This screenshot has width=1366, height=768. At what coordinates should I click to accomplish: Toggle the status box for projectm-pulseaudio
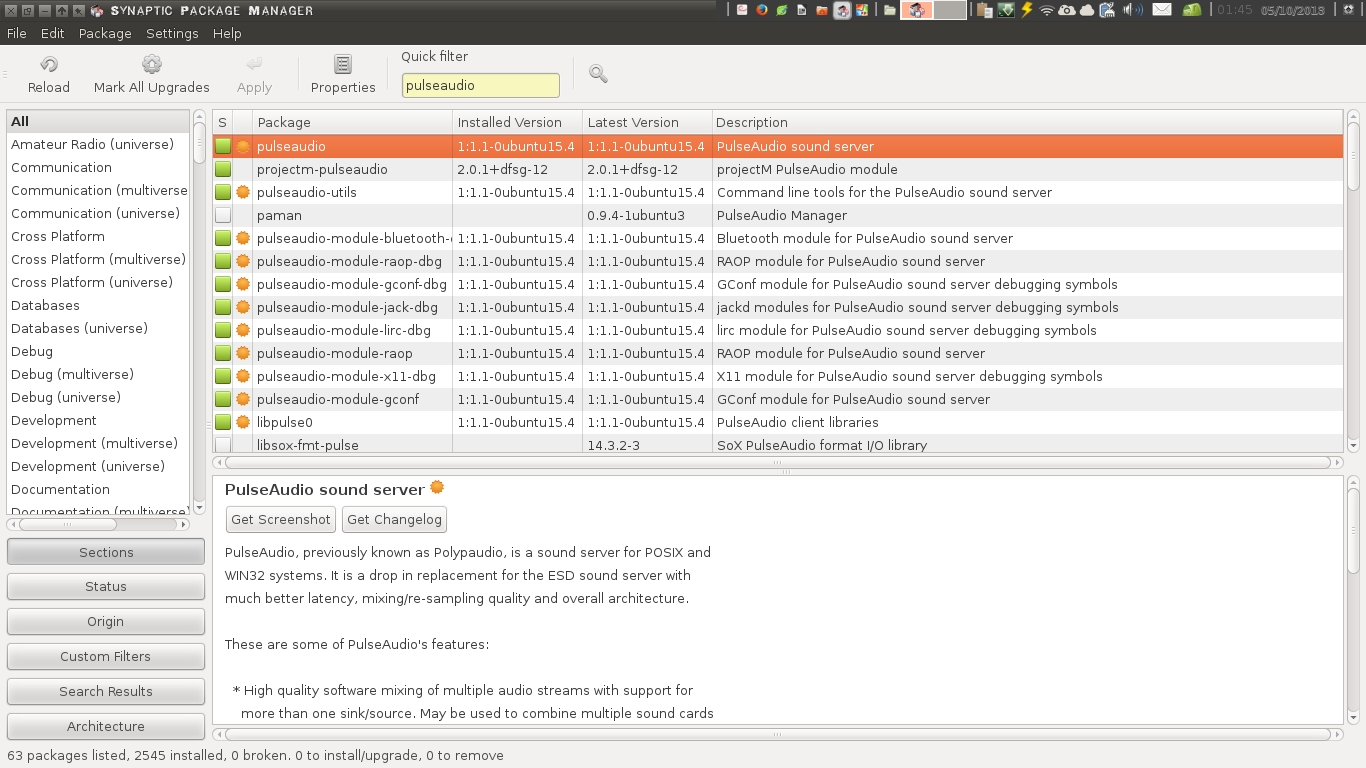(x=223, y=169)
